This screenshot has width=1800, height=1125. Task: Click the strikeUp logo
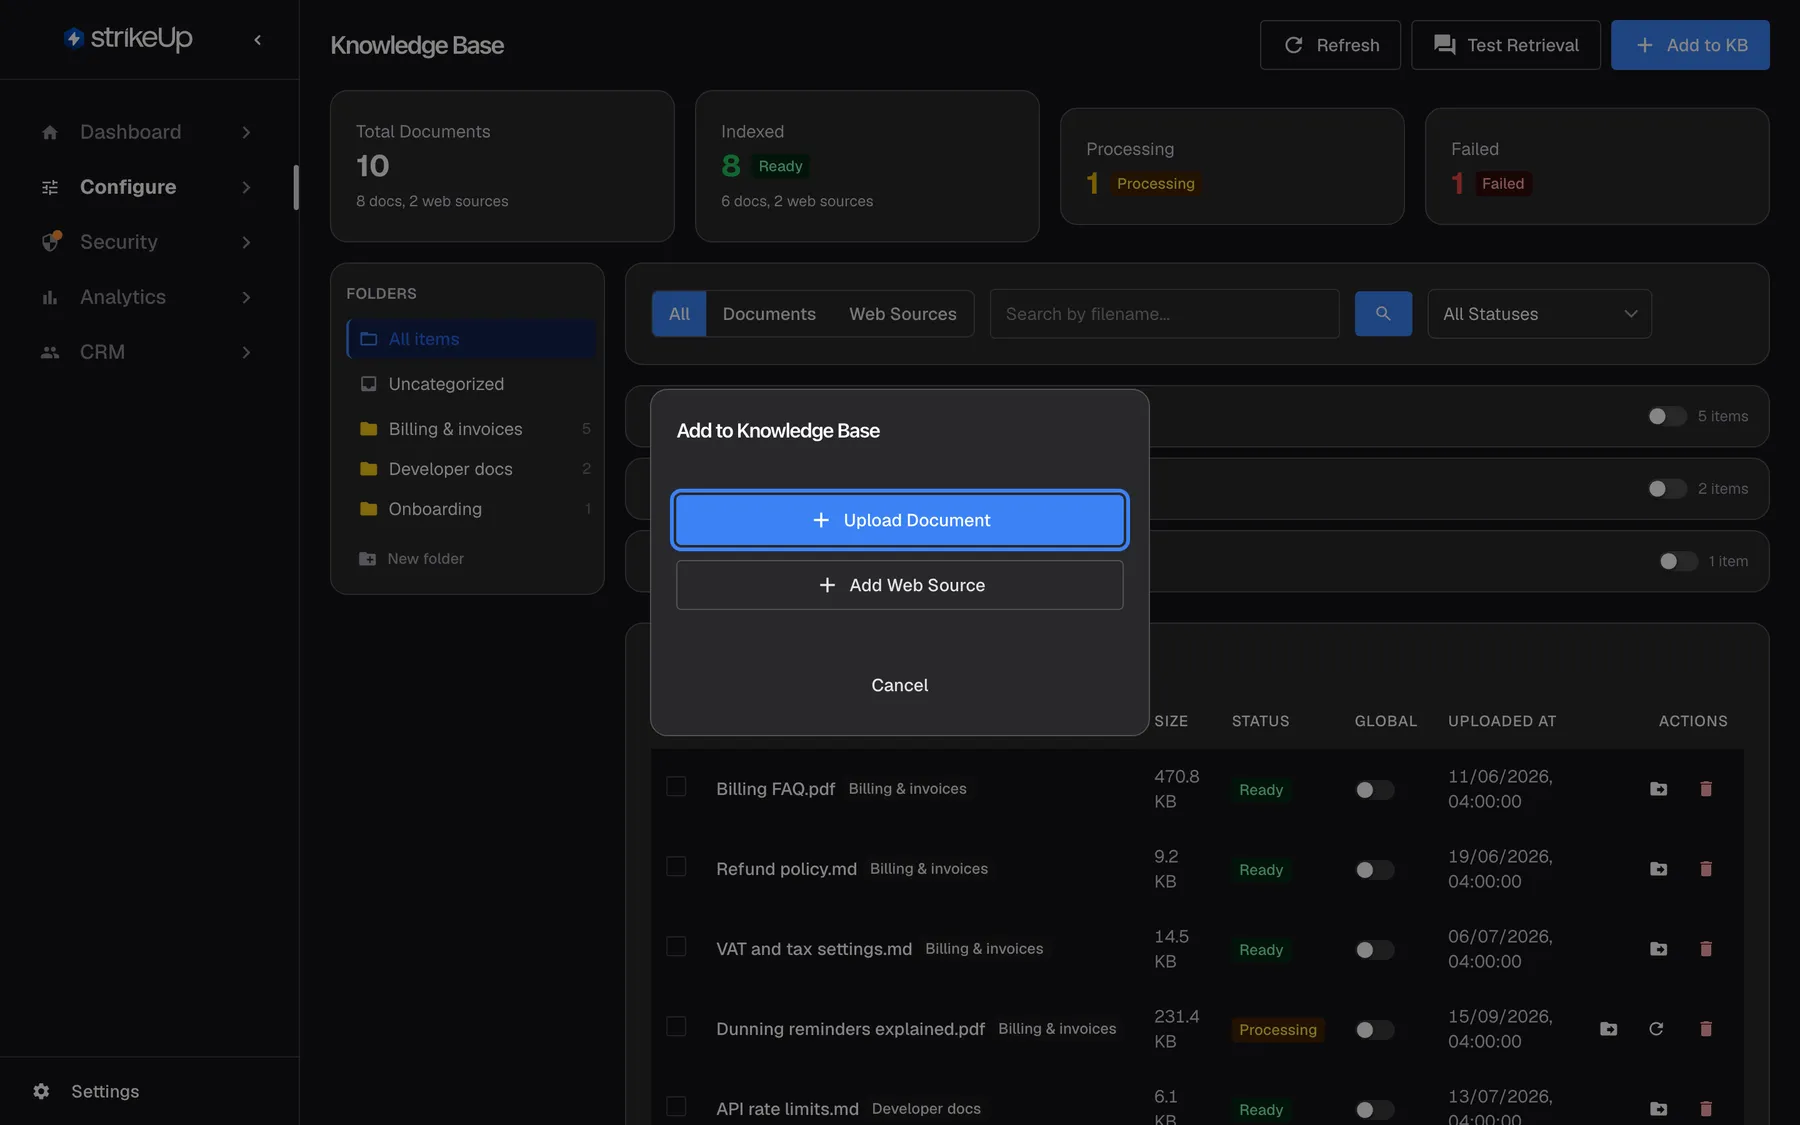128,38
